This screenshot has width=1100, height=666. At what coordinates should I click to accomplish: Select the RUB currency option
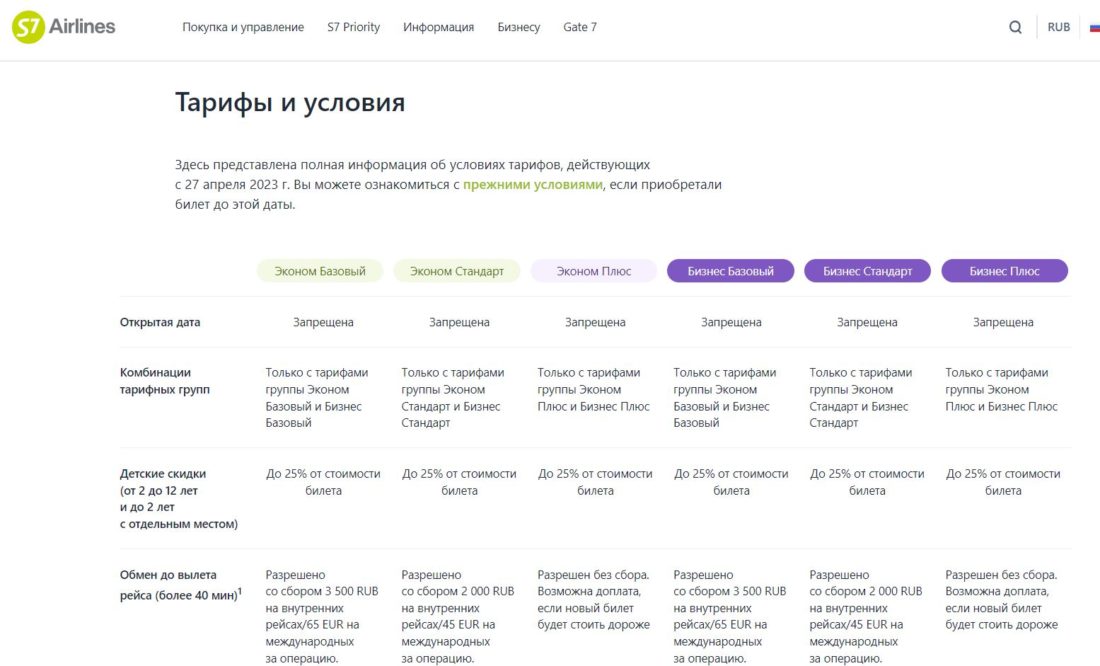click(1058, 26)
